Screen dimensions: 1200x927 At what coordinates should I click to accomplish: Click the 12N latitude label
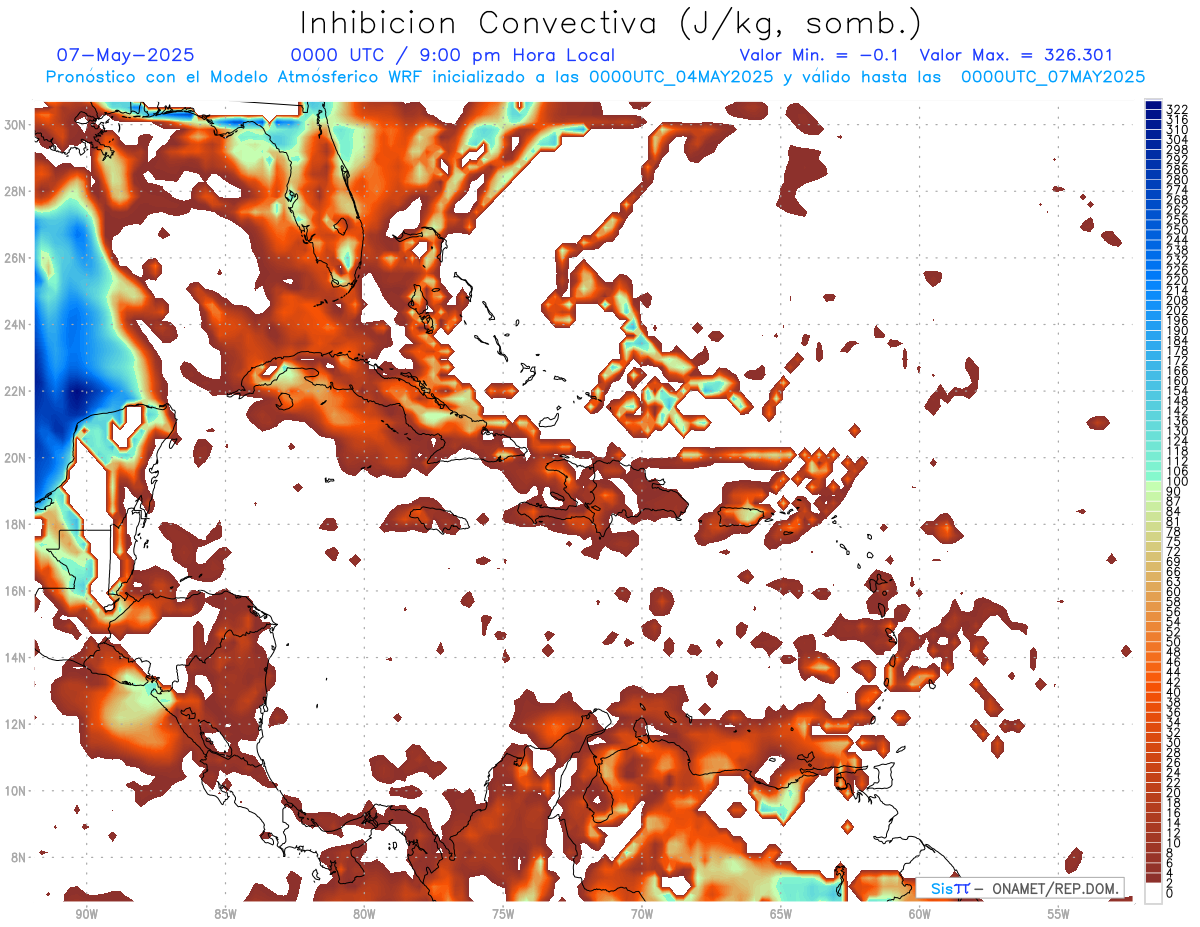(16, 724)
